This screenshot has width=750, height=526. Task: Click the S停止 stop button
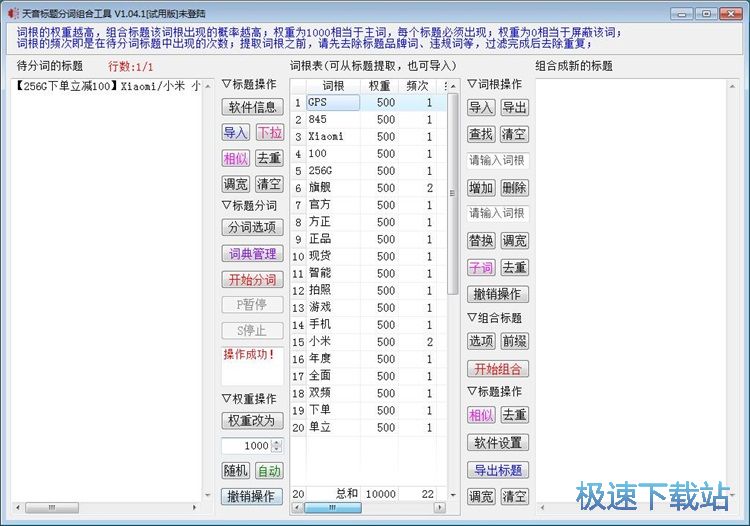[x=252, y=330]
